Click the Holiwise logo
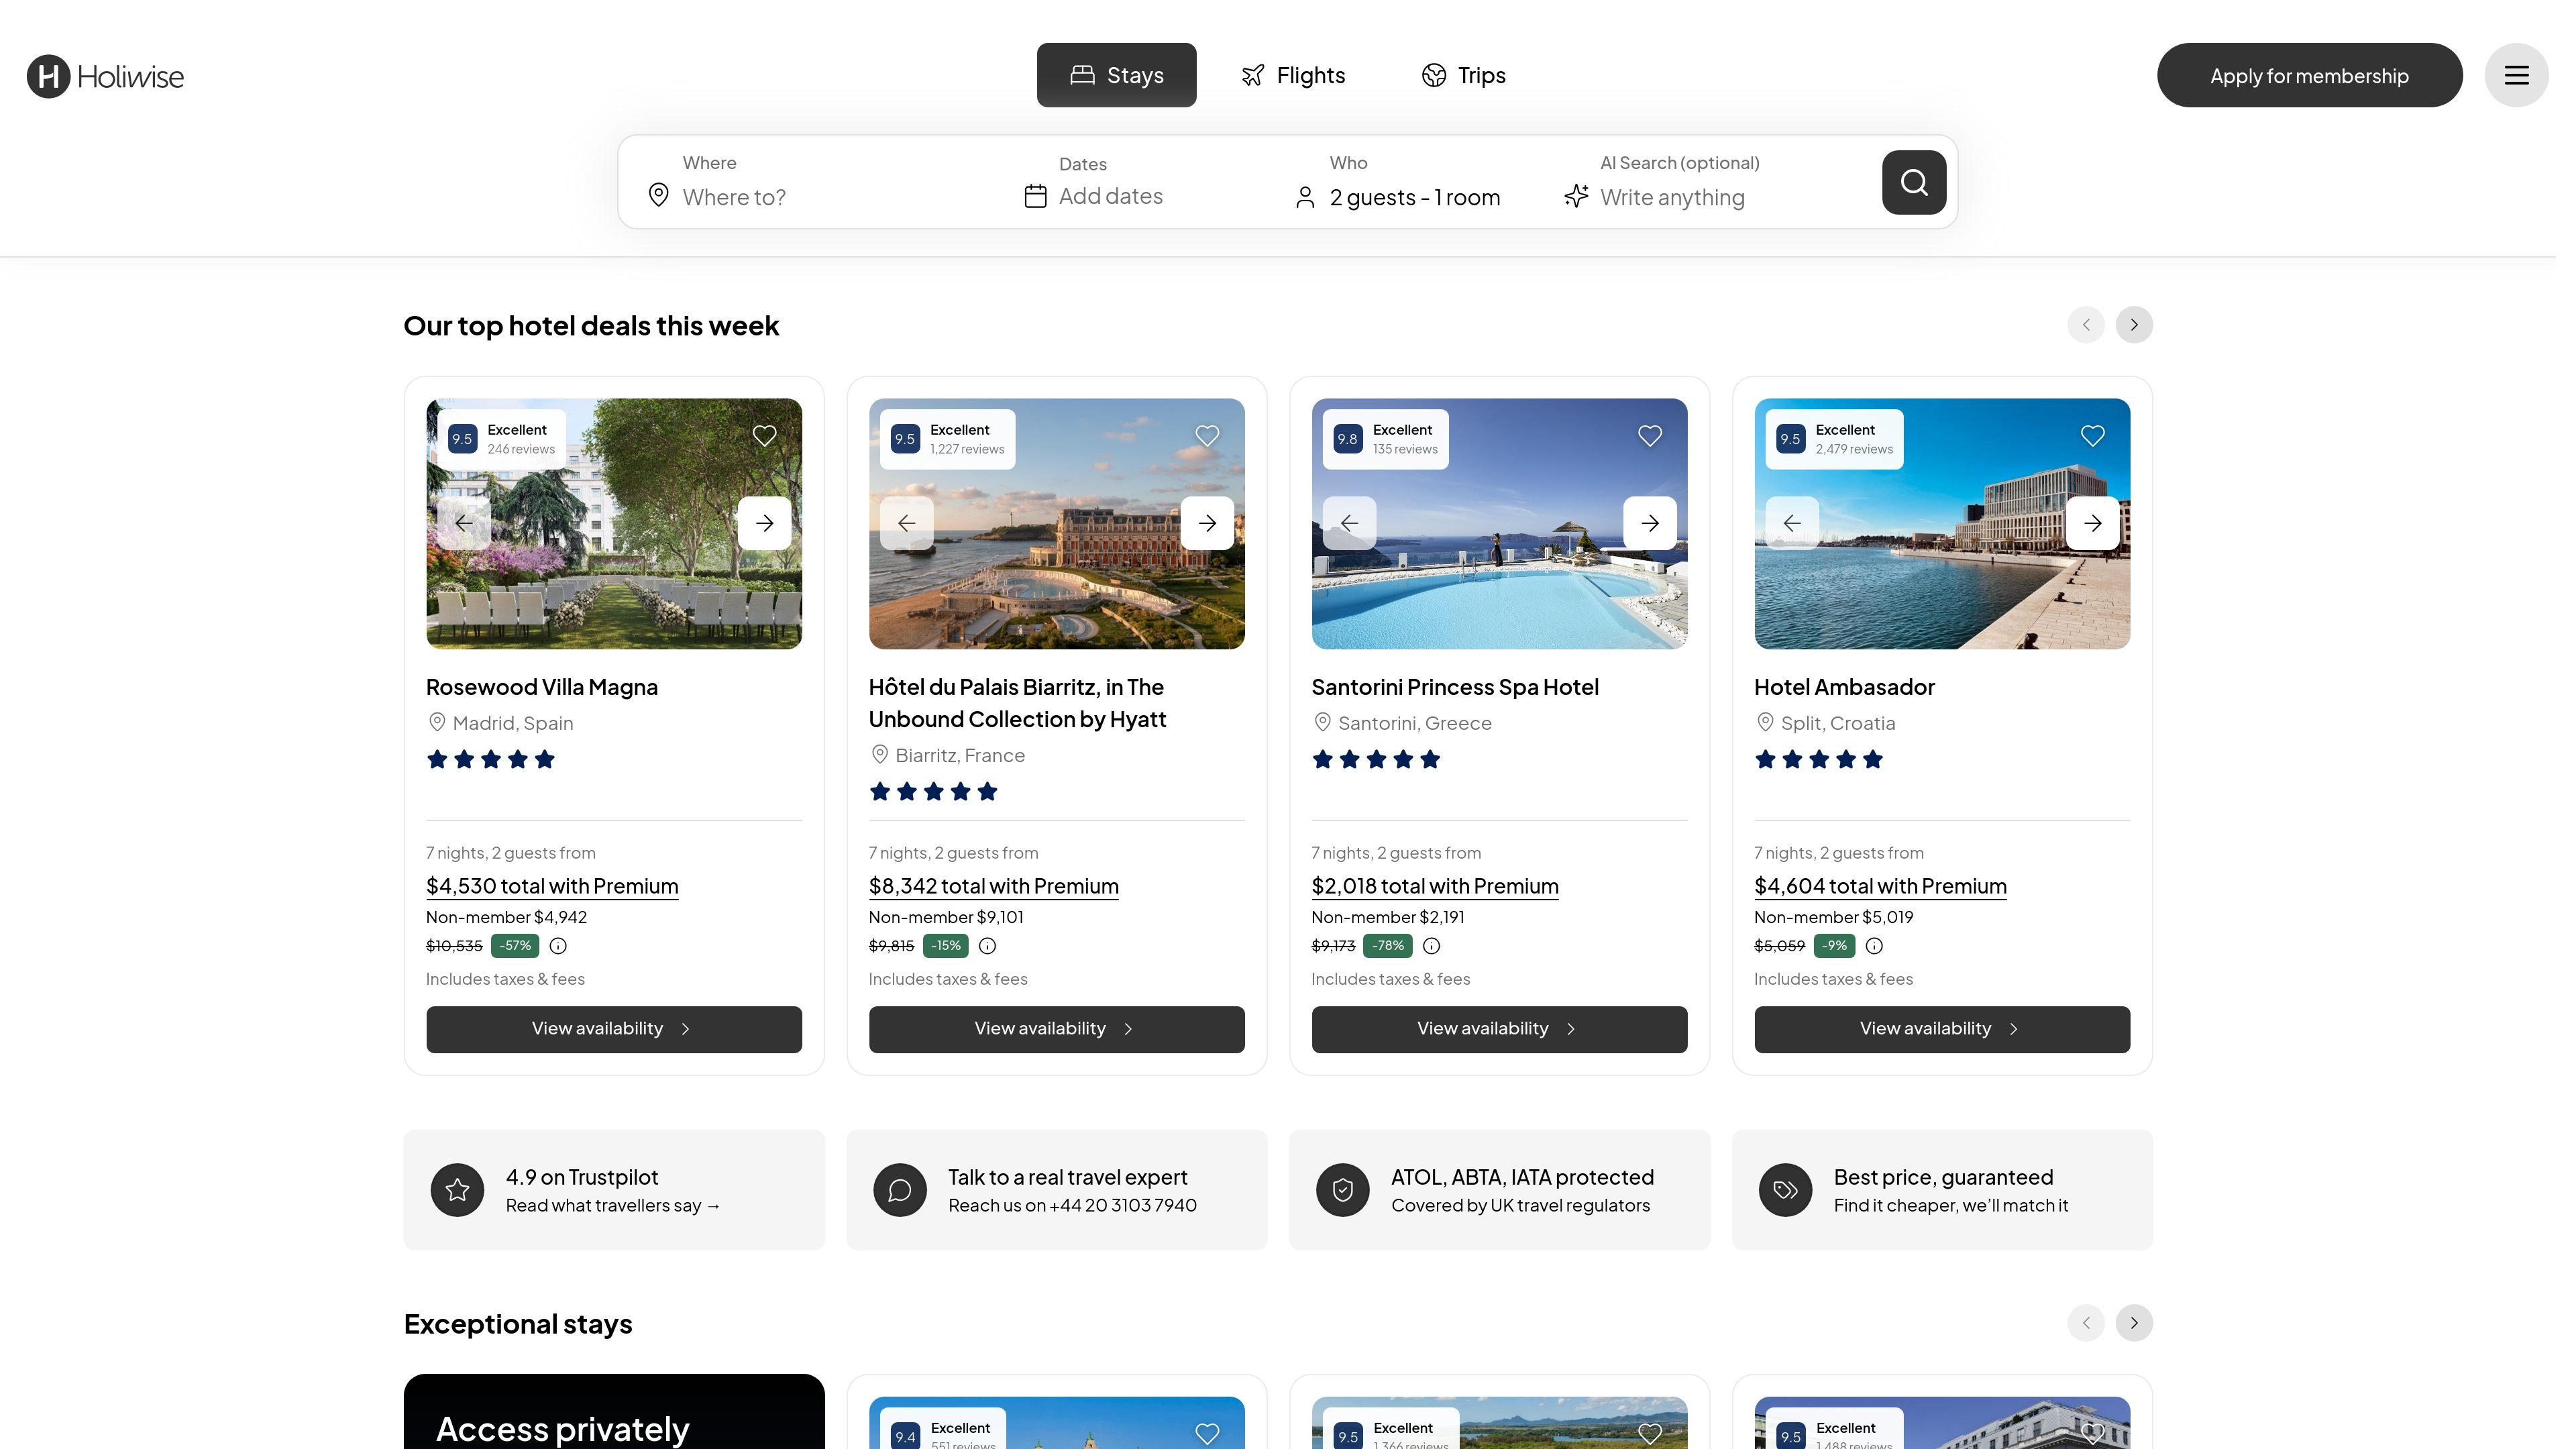2576x1449 pixels. click(105, 76)
